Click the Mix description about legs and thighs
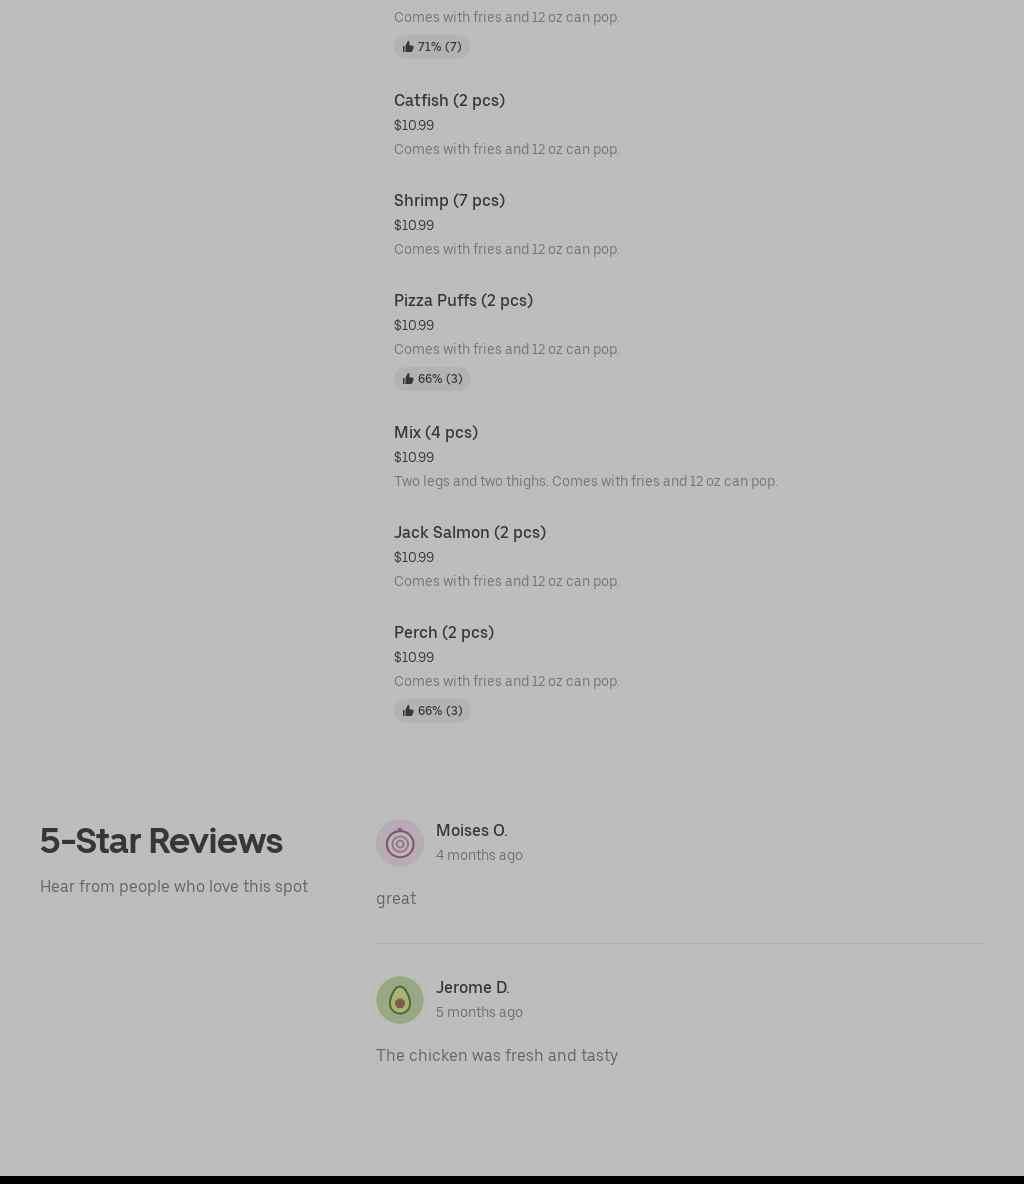Viewport: 1024px width, 1184px height. pyautogui.click(x=585, y=481)
